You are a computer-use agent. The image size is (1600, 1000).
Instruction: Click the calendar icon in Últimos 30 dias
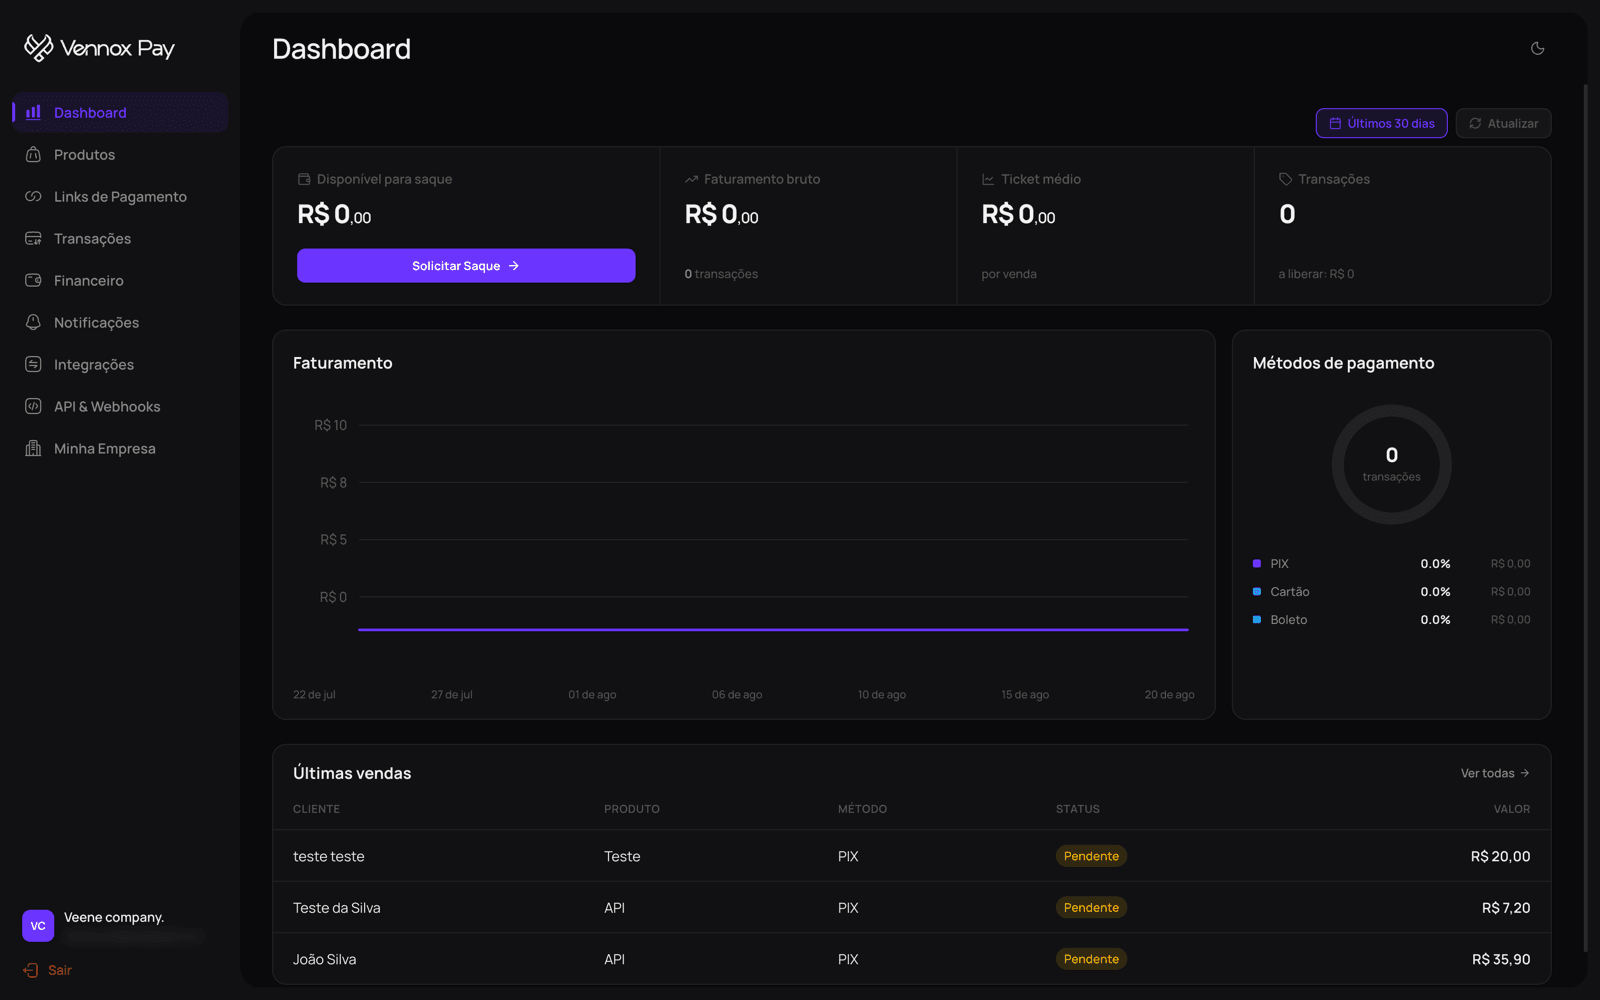click(x=1335, y=123)
